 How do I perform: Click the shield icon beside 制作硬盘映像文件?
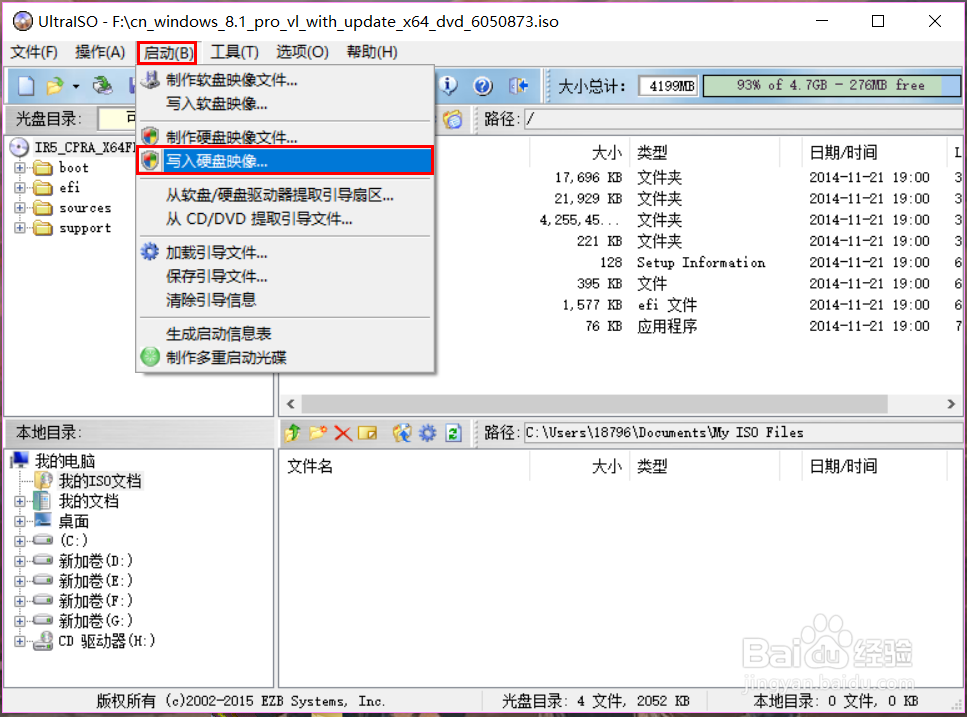point(150,136)
